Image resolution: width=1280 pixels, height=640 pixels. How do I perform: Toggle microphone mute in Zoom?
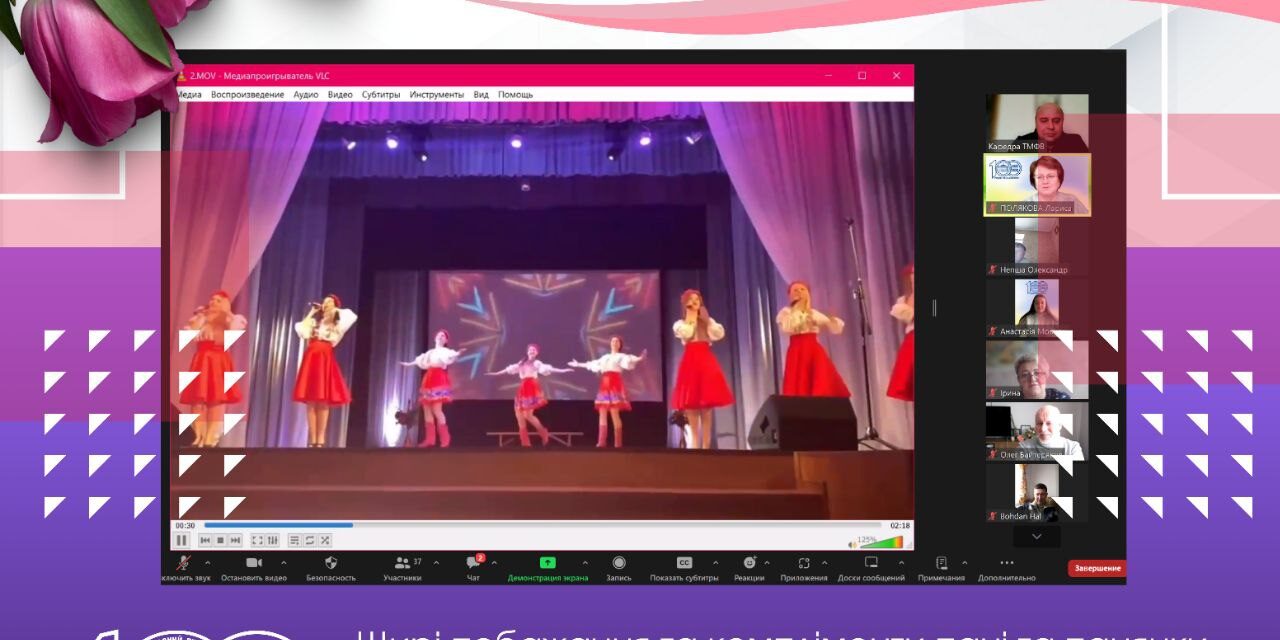(183, 563)
